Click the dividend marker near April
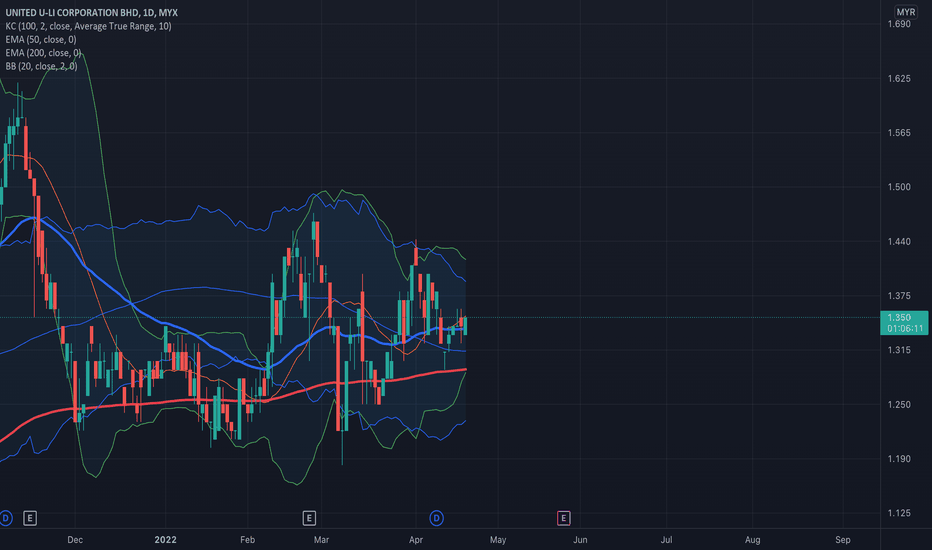The height and width of the screenshot is (550, 932). tap(436, 518)
